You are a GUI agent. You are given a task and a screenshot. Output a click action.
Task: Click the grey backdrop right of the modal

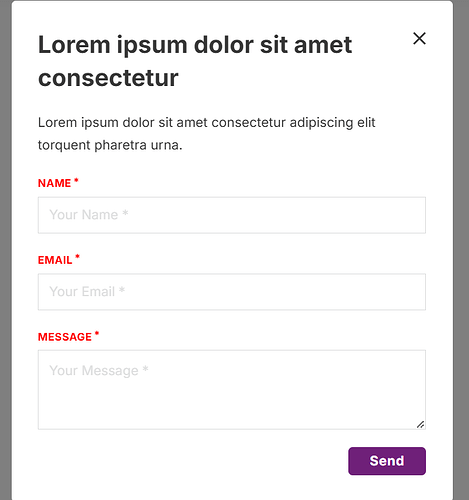point(461,250)
